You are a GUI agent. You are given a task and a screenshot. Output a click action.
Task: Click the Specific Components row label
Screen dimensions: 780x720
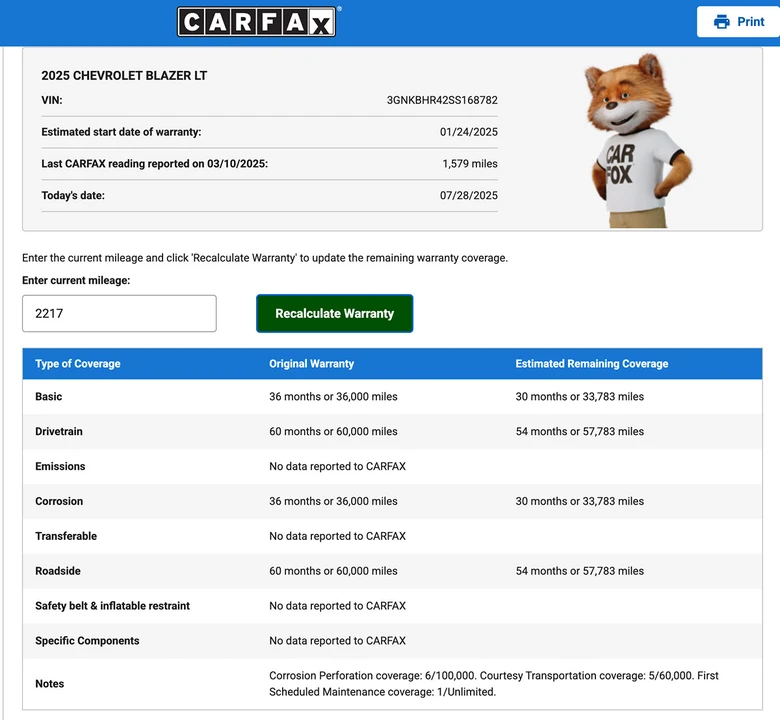(x=87, y=640)
